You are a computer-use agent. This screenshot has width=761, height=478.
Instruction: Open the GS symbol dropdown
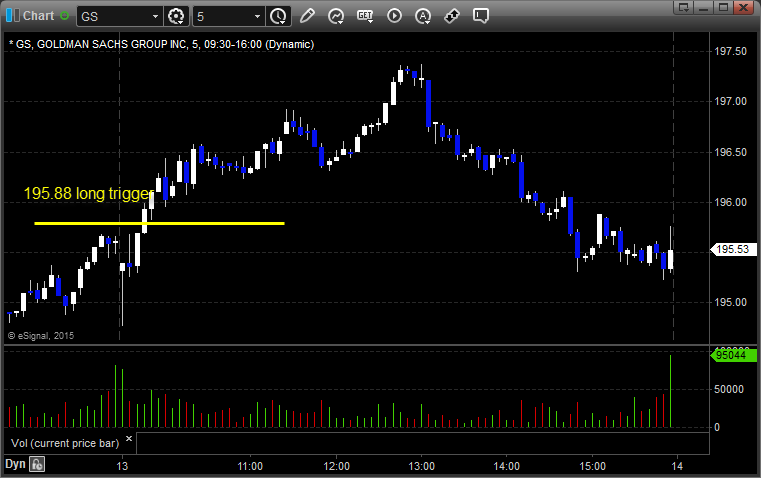pos(155,16)
